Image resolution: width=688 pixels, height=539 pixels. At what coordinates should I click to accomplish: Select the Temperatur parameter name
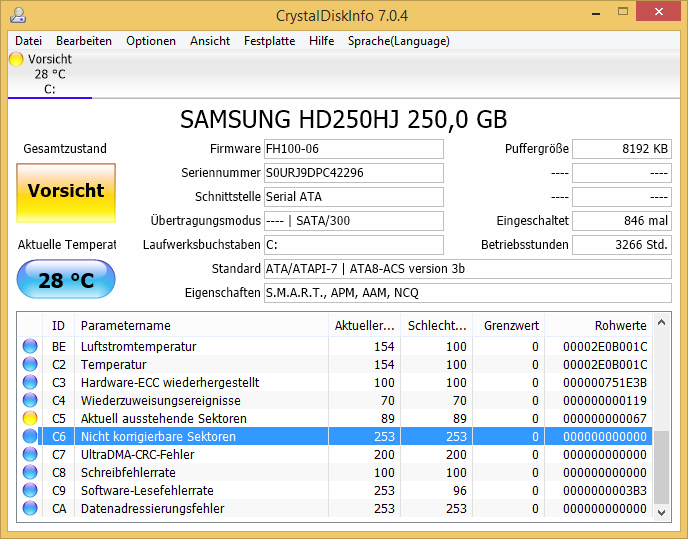(x=113, y=364)
